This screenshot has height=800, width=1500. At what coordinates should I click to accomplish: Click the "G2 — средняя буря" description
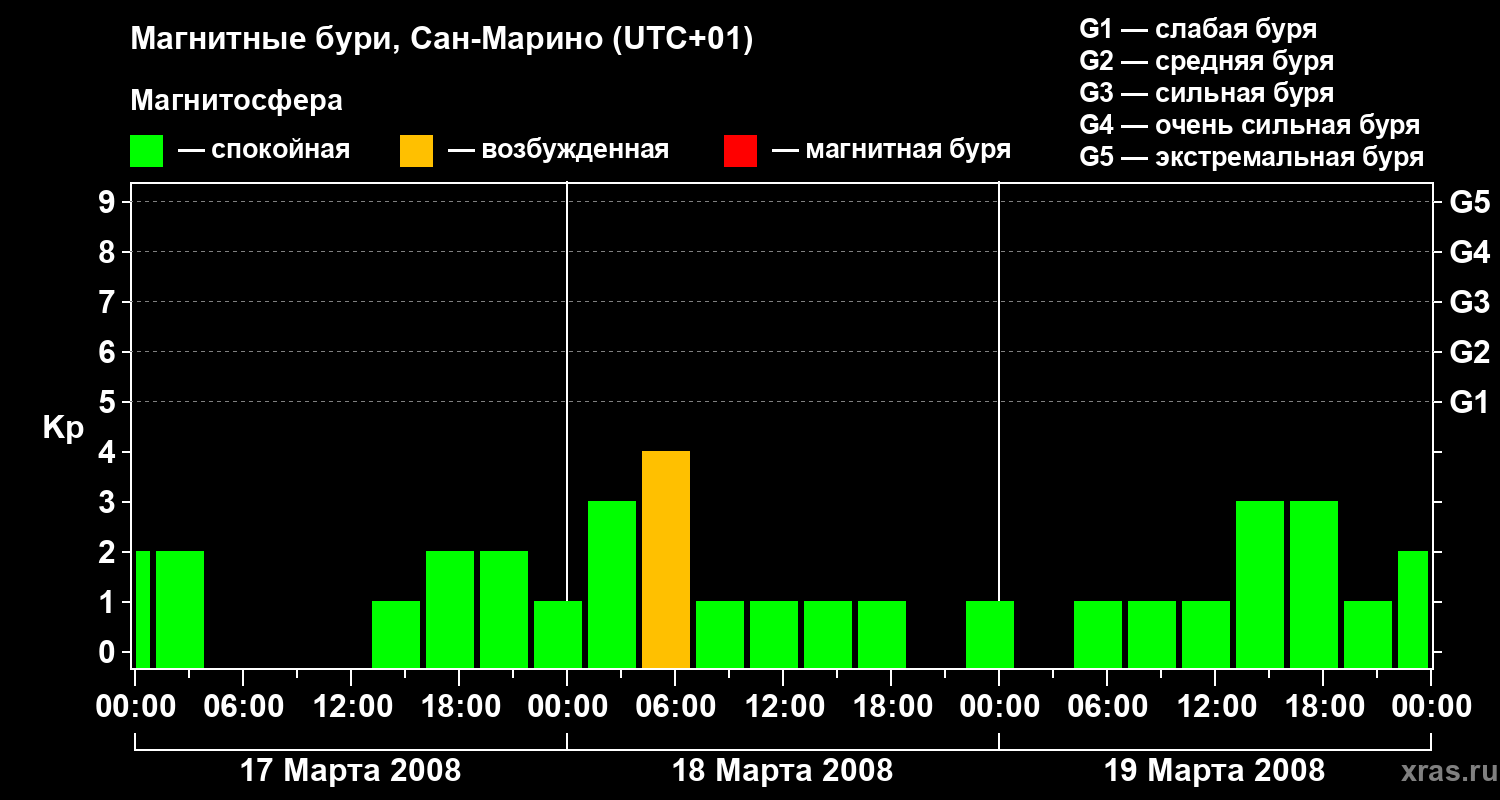tap(1207, 61)
